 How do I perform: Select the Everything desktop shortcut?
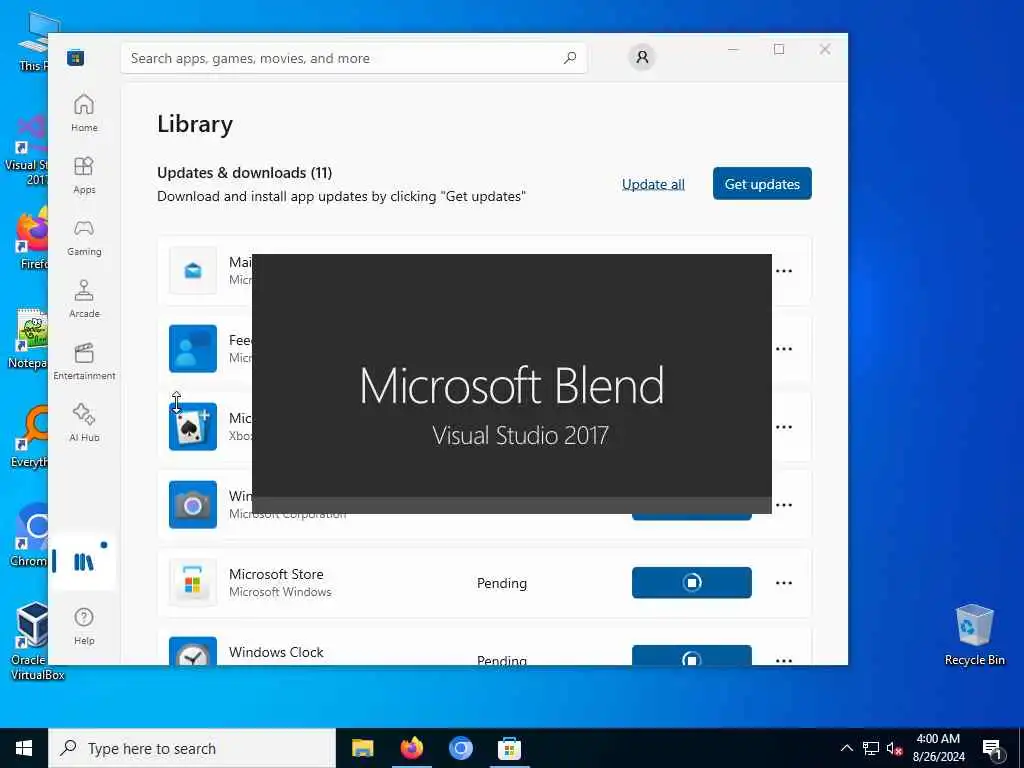click(x=29, y=436)
